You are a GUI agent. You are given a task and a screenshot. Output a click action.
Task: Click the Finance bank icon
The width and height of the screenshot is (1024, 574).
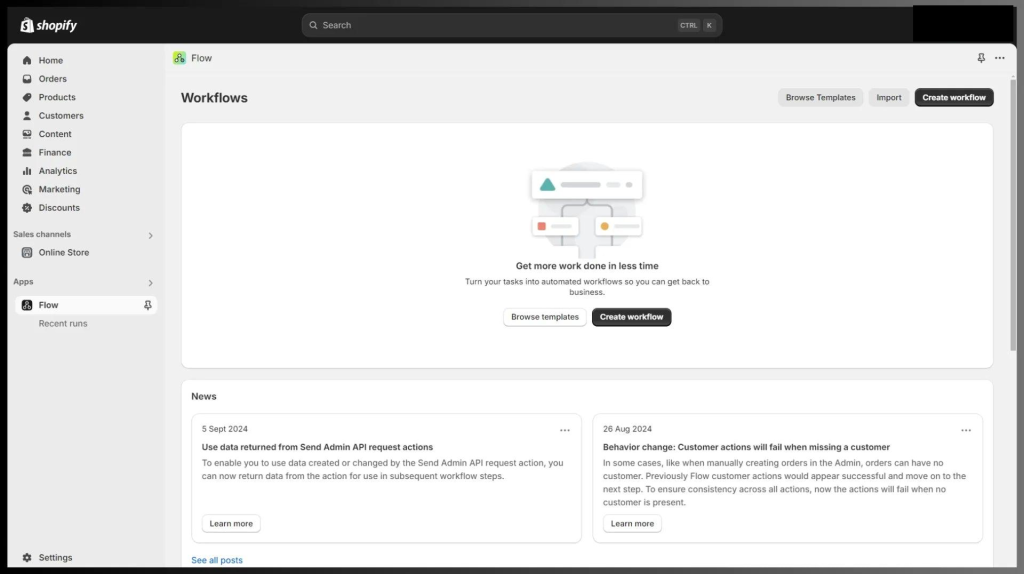point(27,152)
